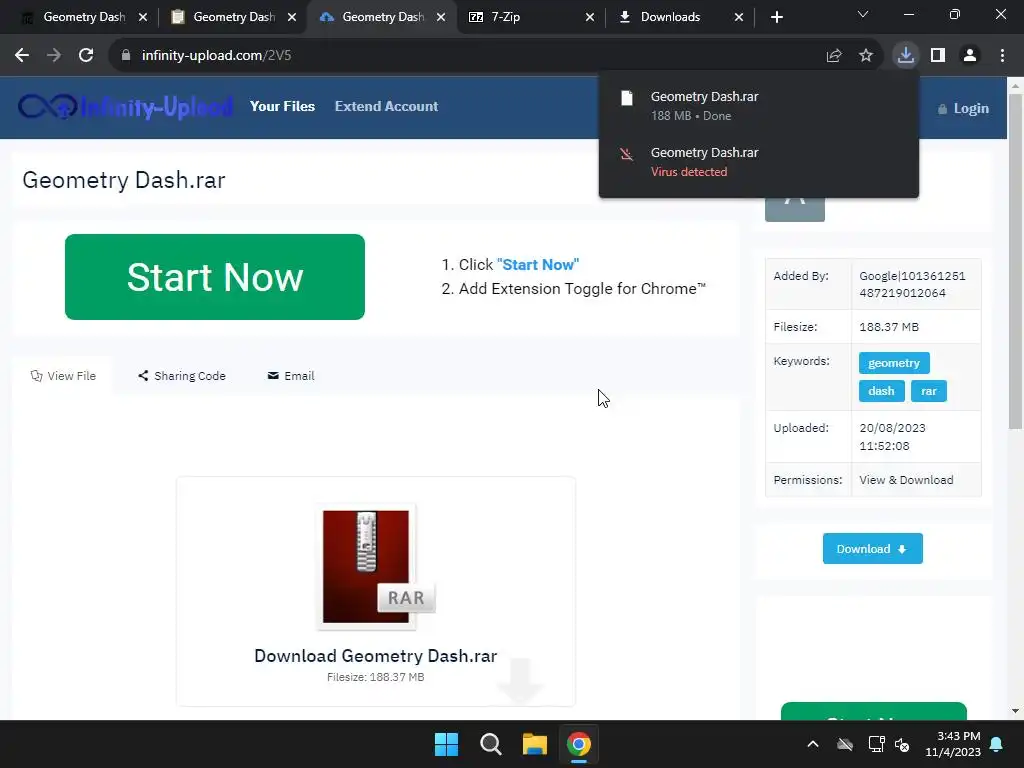Screen dimensions: 1024x768
Task: Open the Chrome three-dot menu
Action: (x=1002, y=56)
